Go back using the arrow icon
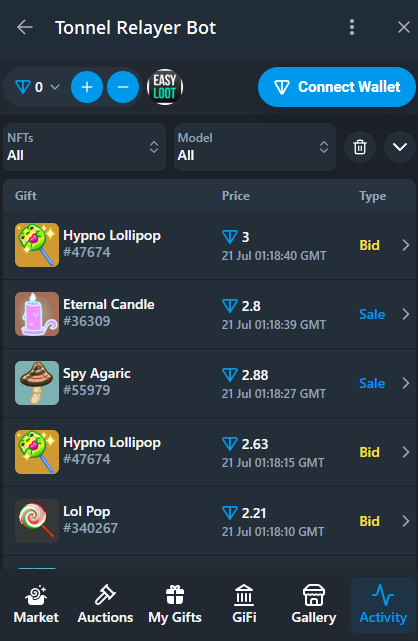Image resolution: width=418 pixels, height=641 pixels. pyautogui.click(x=25, y=27)
